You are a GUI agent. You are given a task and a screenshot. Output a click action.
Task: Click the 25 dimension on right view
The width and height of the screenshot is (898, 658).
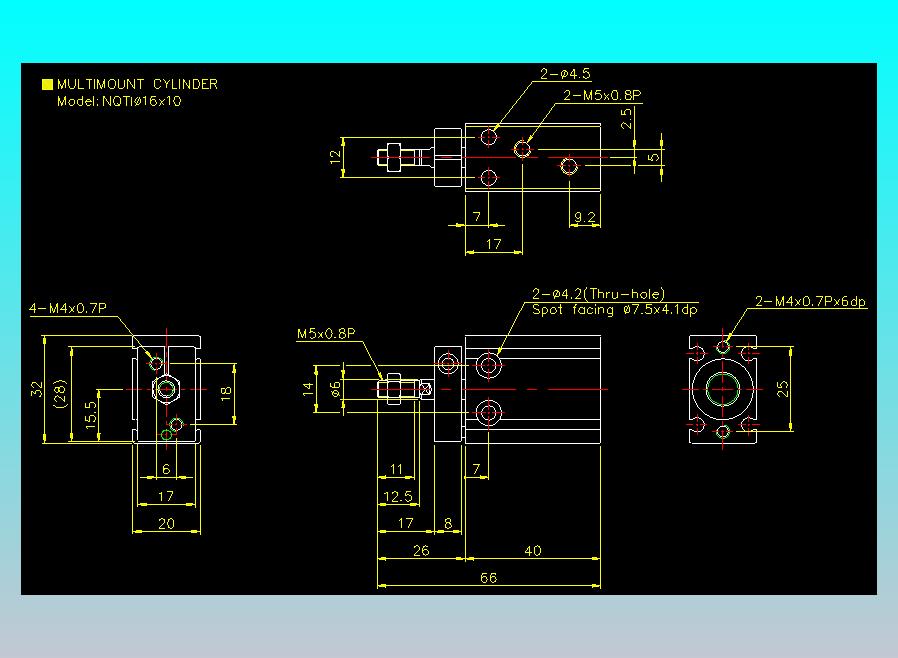[x=782, y=389]
